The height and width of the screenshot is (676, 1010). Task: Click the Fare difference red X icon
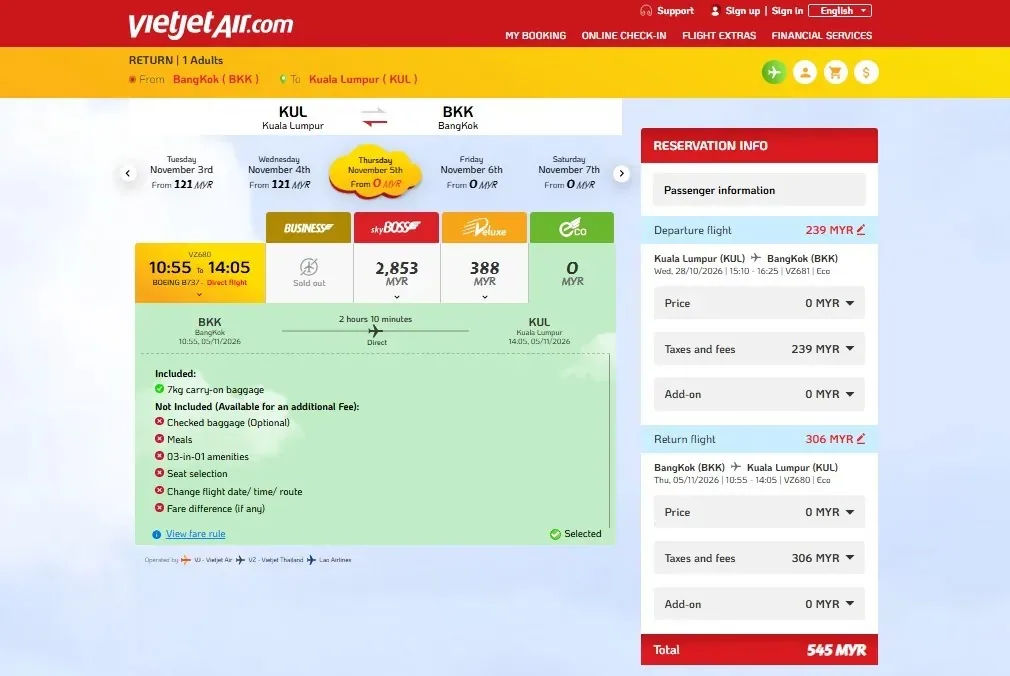pyautogui.click(x=159, y=507)
